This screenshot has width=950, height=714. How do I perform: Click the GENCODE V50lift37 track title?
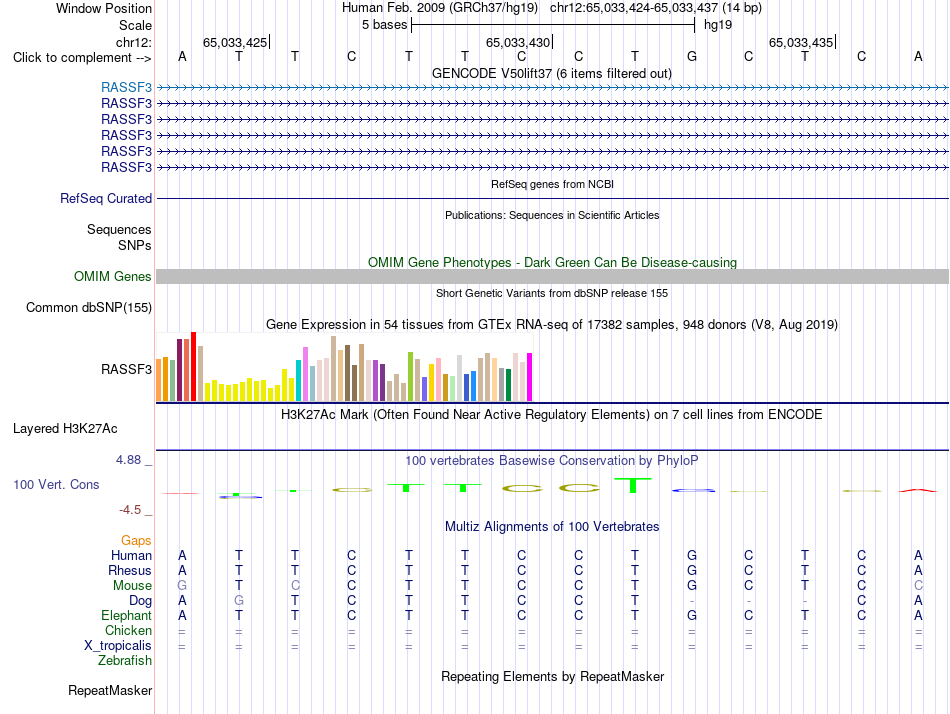(x=551, y=73)
